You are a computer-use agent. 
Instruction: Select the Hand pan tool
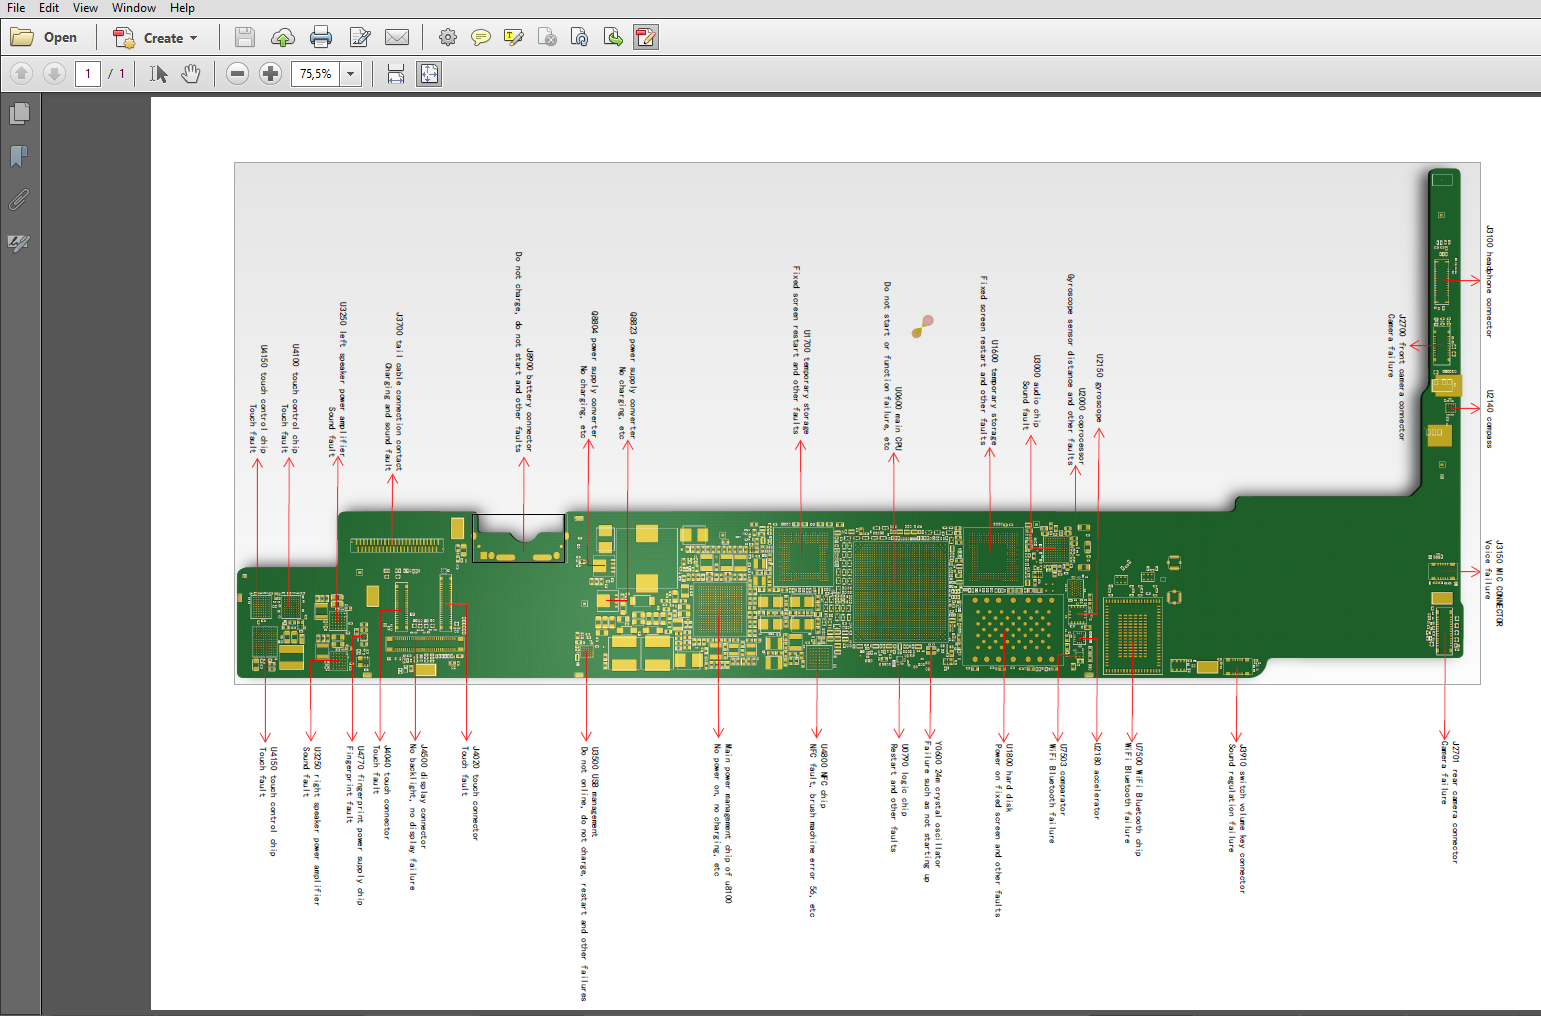(x=191, y=74)
